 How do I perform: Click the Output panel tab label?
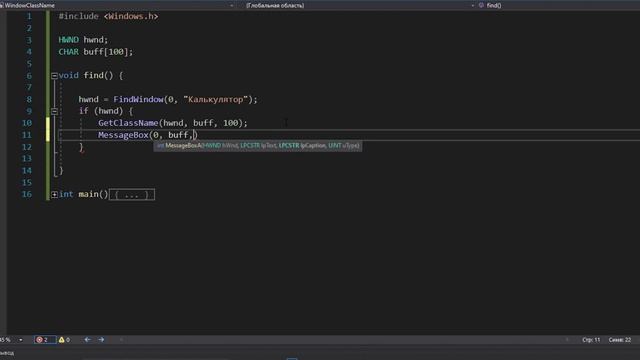(x=7, y=353)
